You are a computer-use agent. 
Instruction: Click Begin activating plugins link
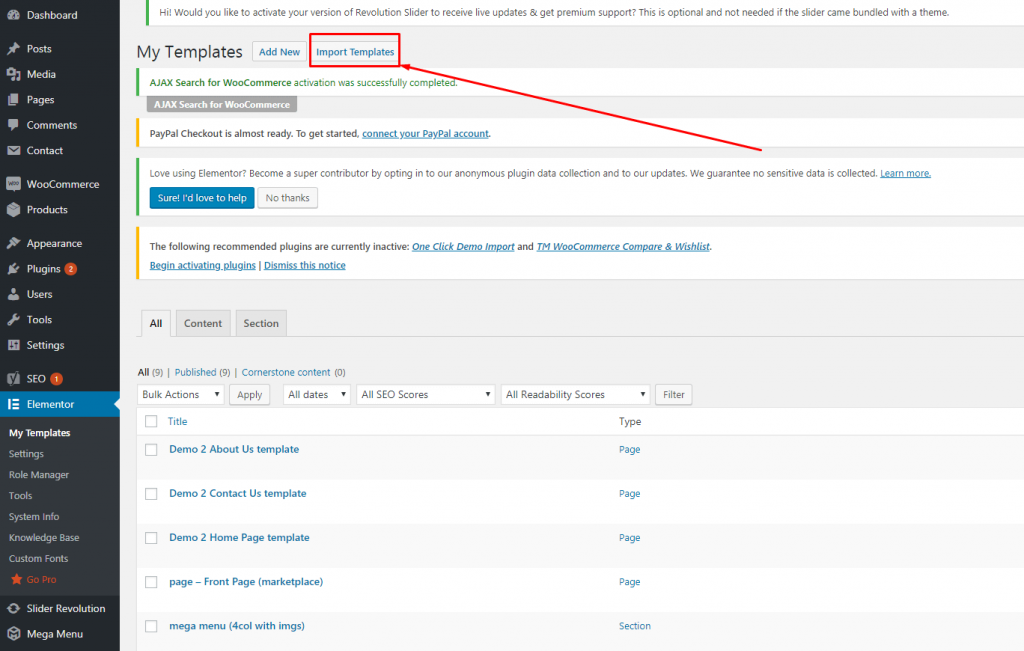tap(202, 265)
